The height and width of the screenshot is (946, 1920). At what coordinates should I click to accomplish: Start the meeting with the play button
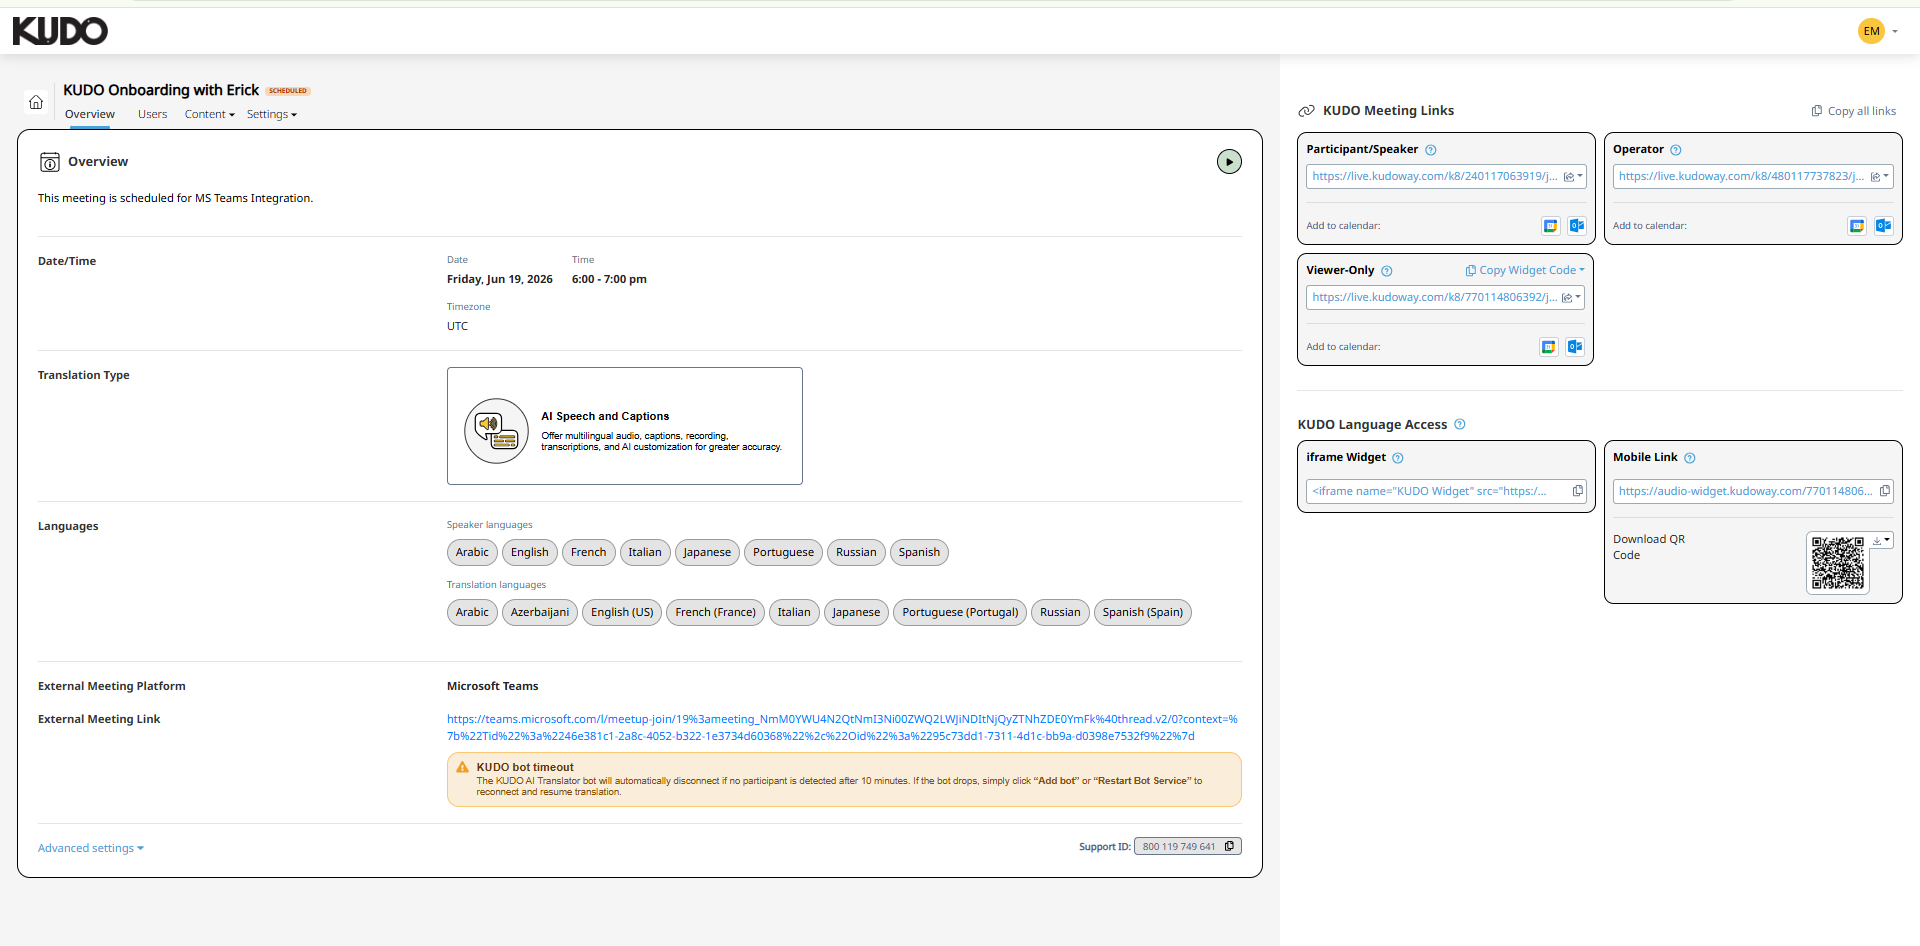[1229, 161]
